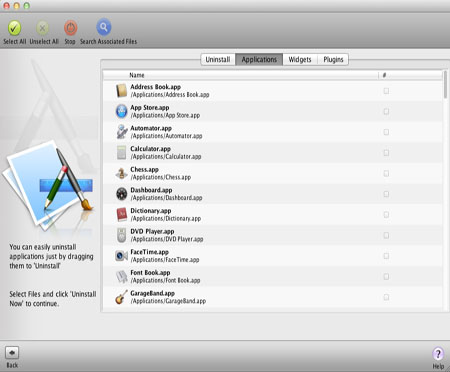The height and width of the screenshot is (372, 450).
Task: Select the Dashboard.app gauge icon
Action: 121,194
